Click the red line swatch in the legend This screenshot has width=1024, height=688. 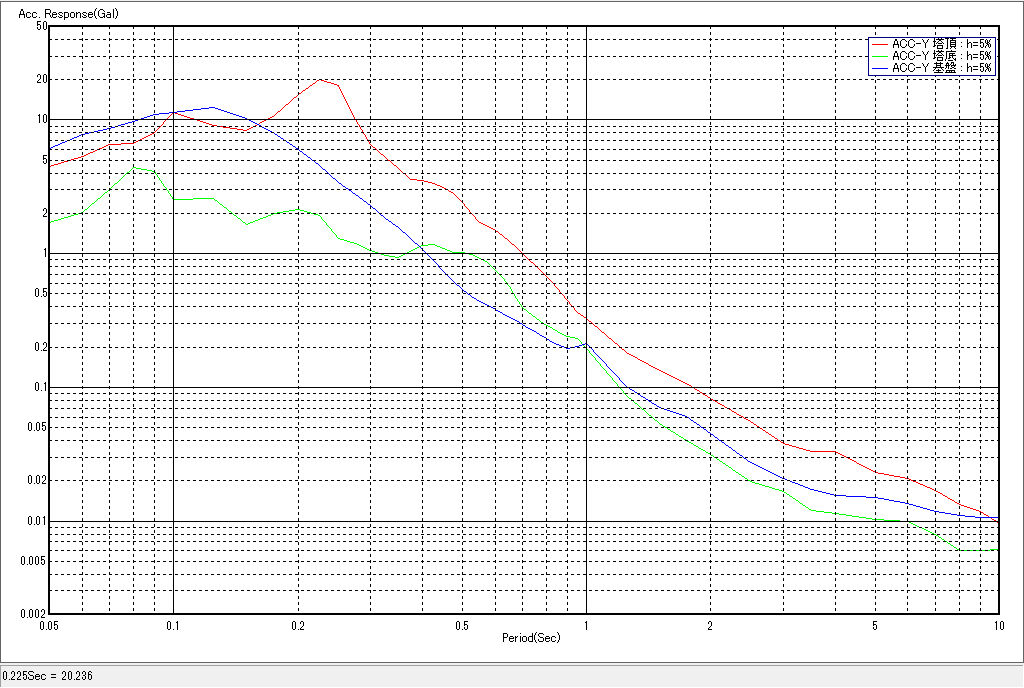pyautogui.click(x=879, y=44)
